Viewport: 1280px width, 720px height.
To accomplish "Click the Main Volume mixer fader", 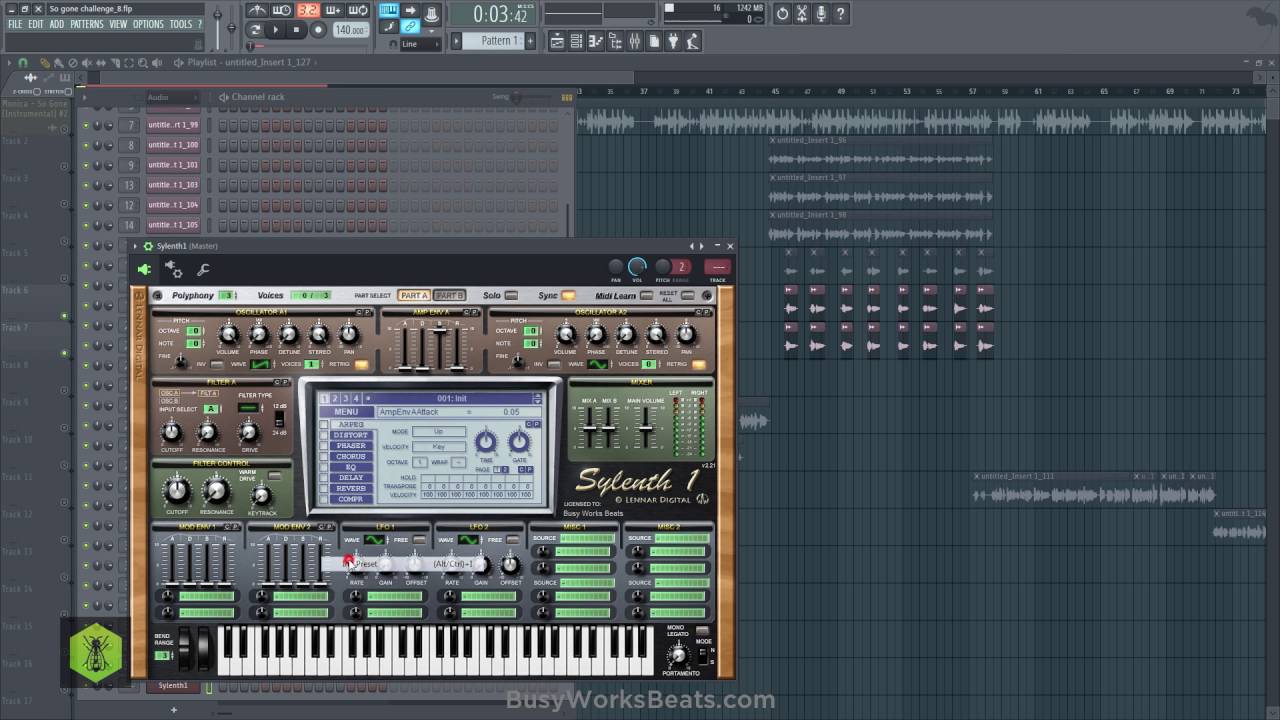I will tap(646, 428).
